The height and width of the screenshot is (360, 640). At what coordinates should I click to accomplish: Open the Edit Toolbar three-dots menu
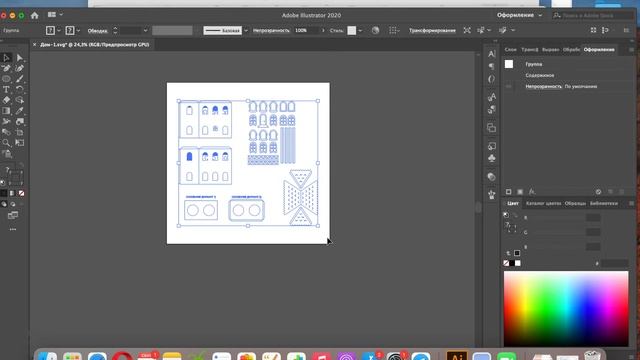(x=13, y=229)
